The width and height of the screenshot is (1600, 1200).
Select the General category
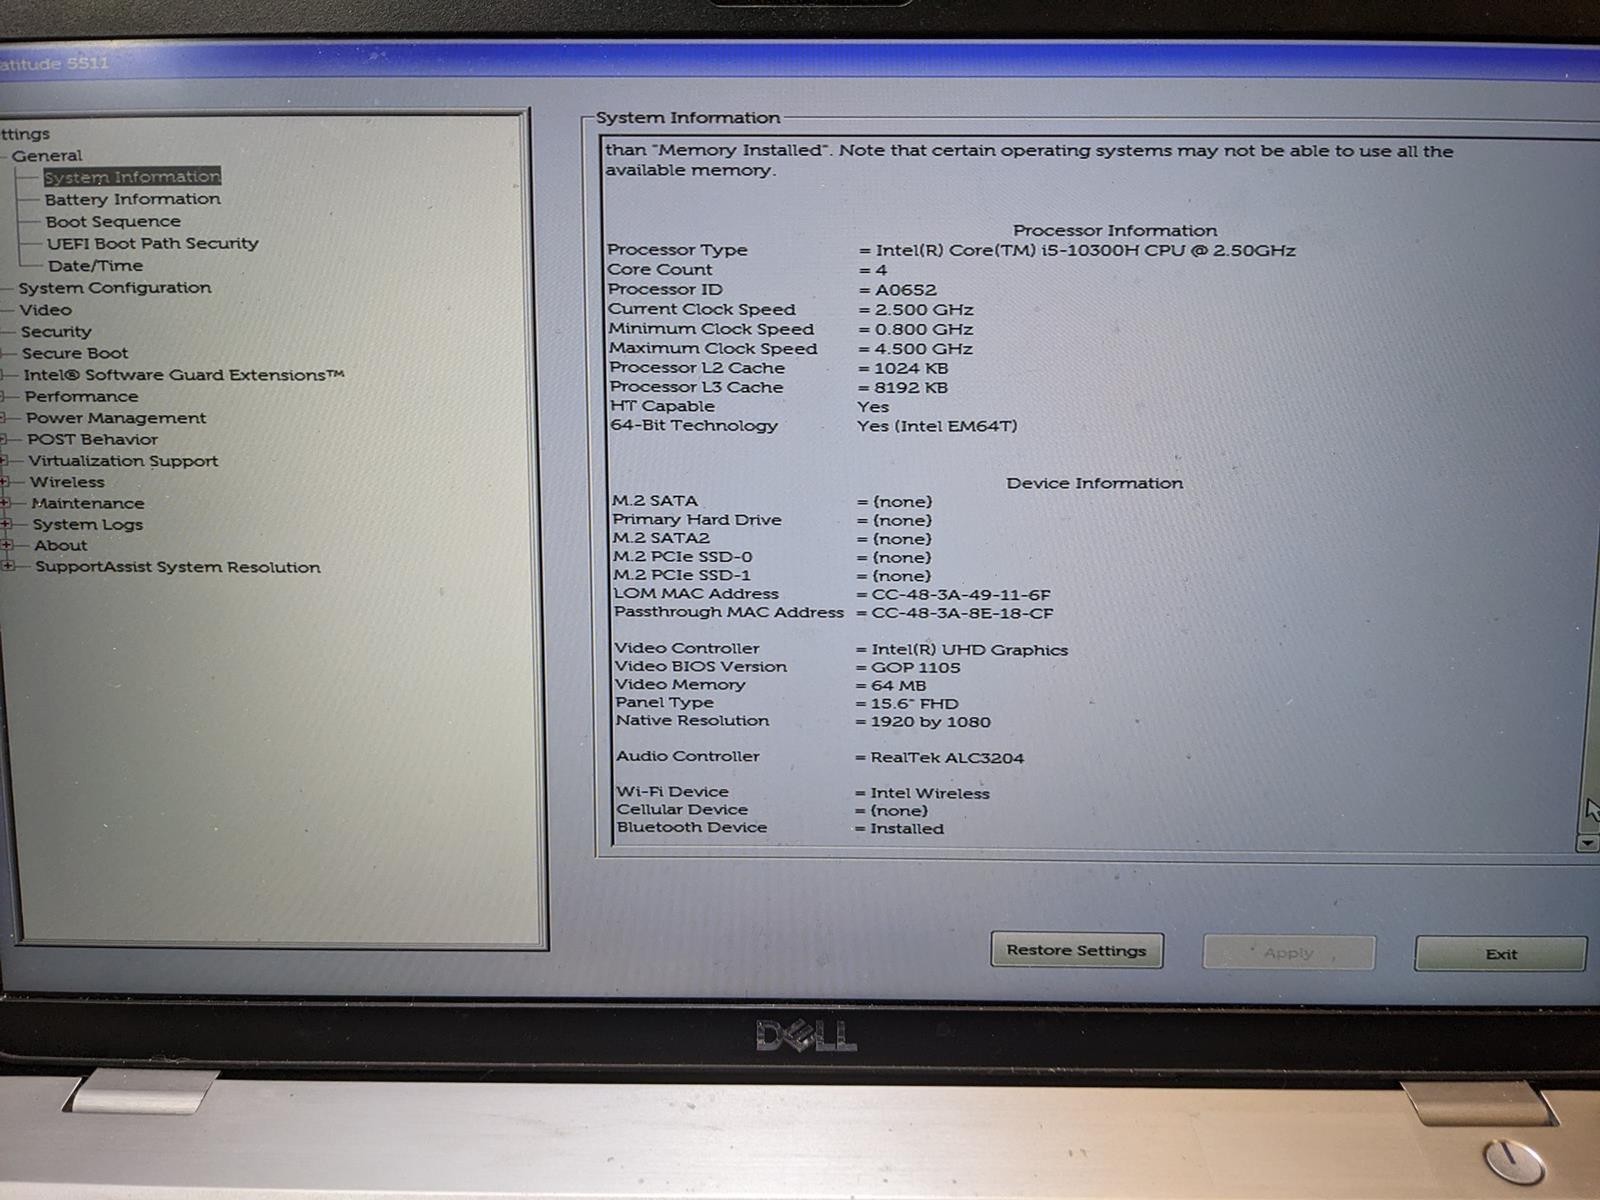point(47,156)
